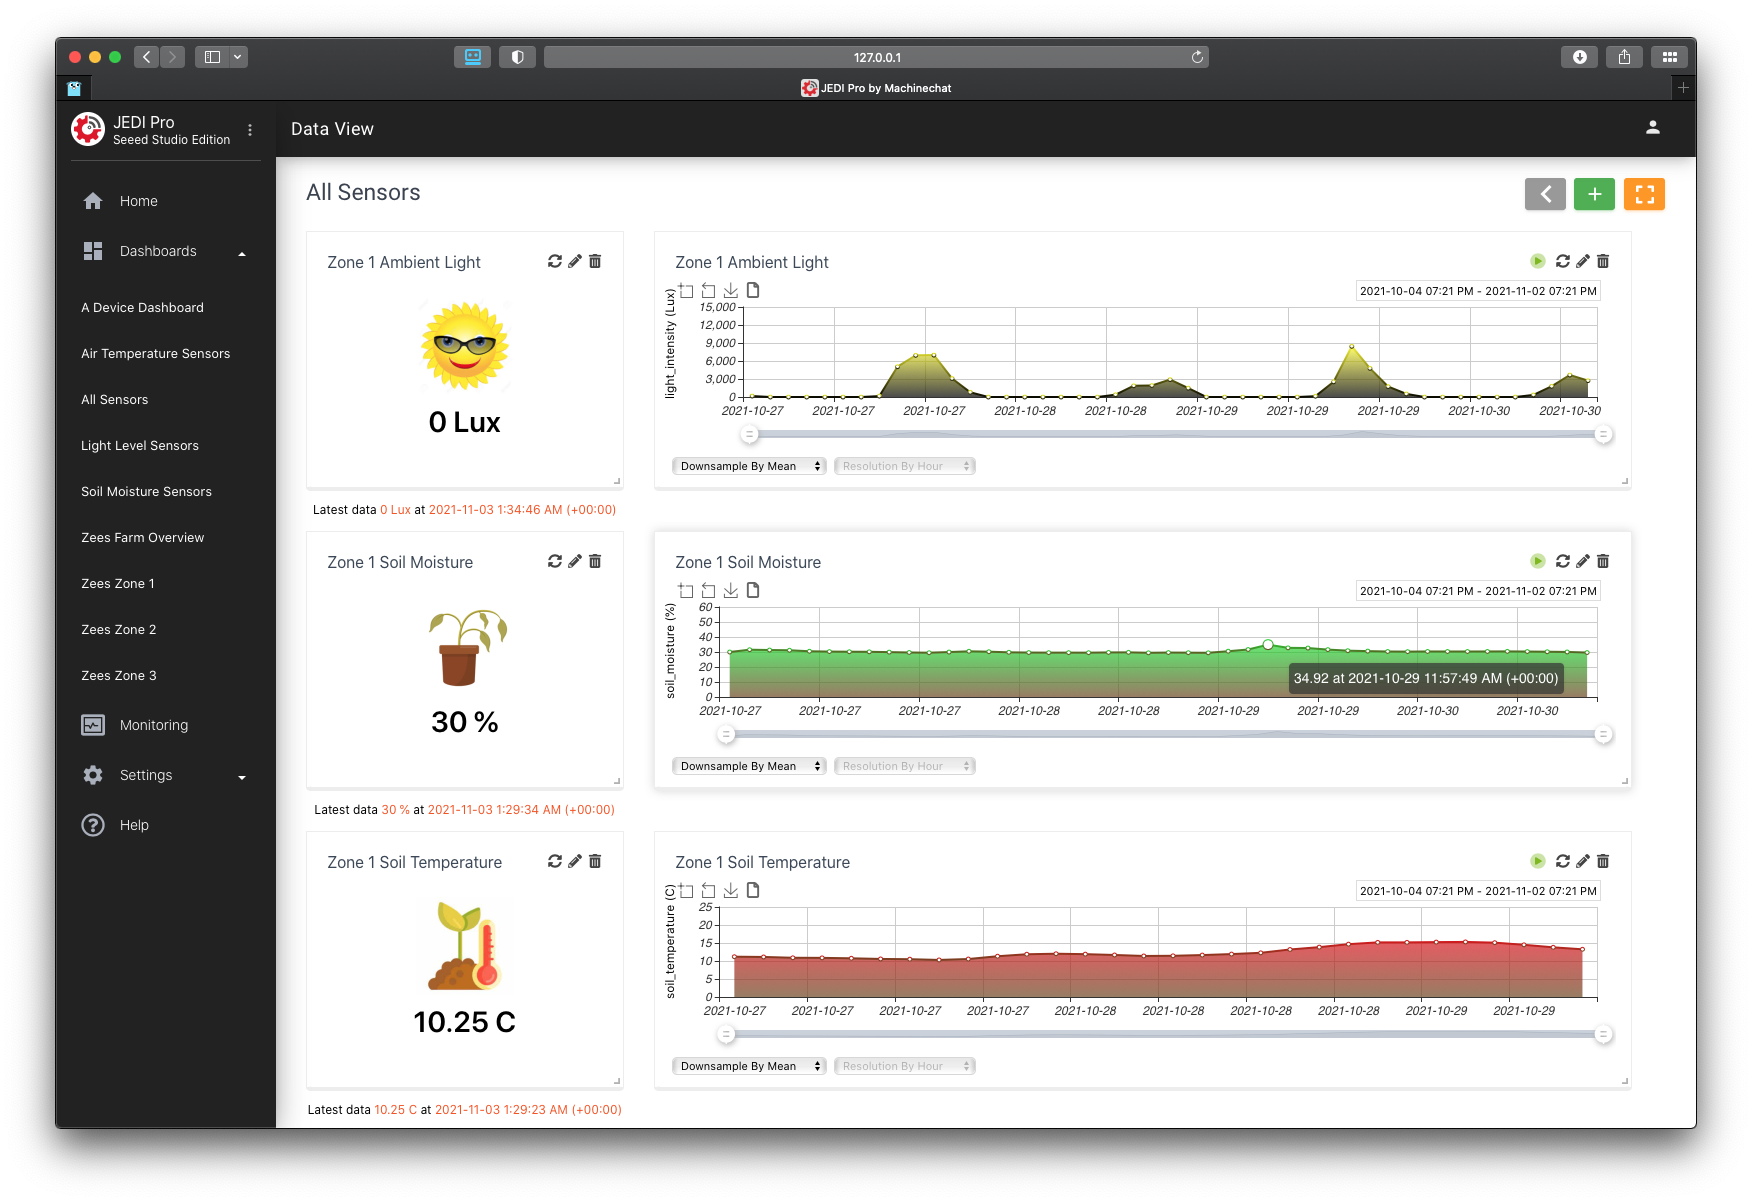Refresh the Zone 1 Ambient Light widget
The width and height of the screenshot is (1752, 1202).
556,261
